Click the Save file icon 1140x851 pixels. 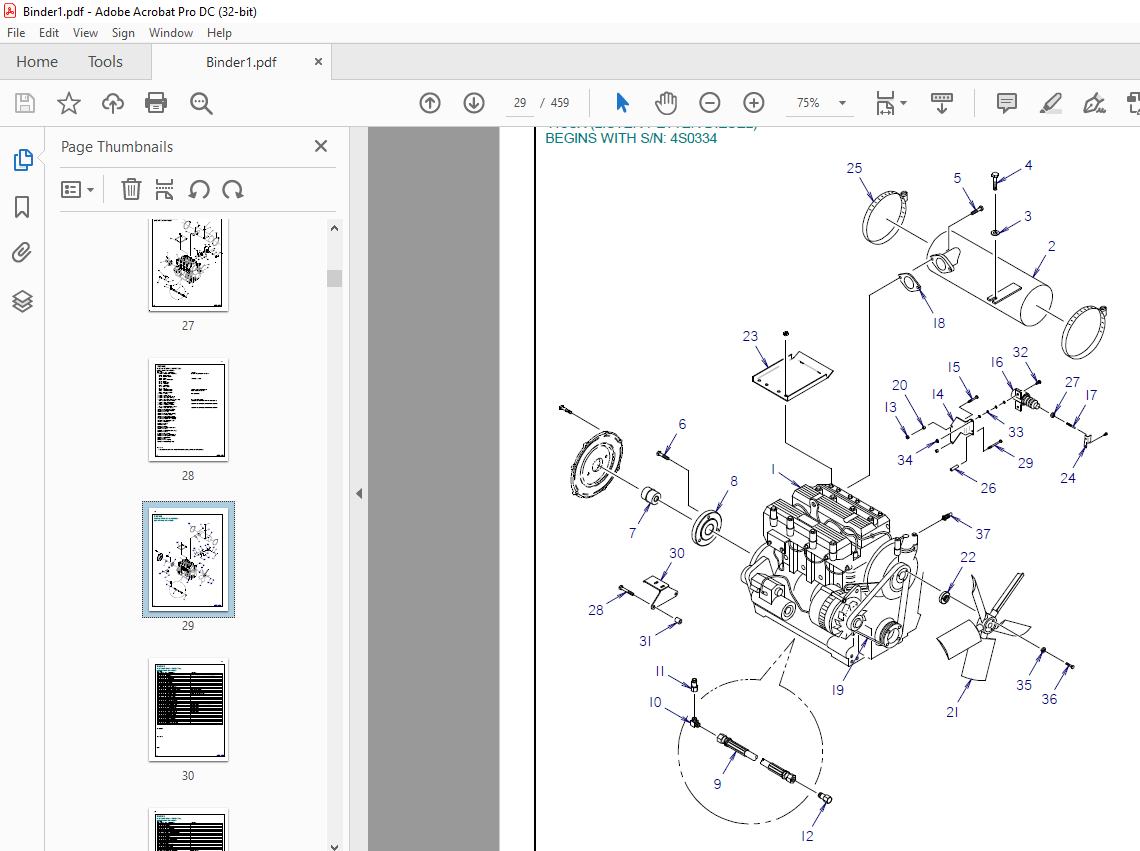(25, 103)
